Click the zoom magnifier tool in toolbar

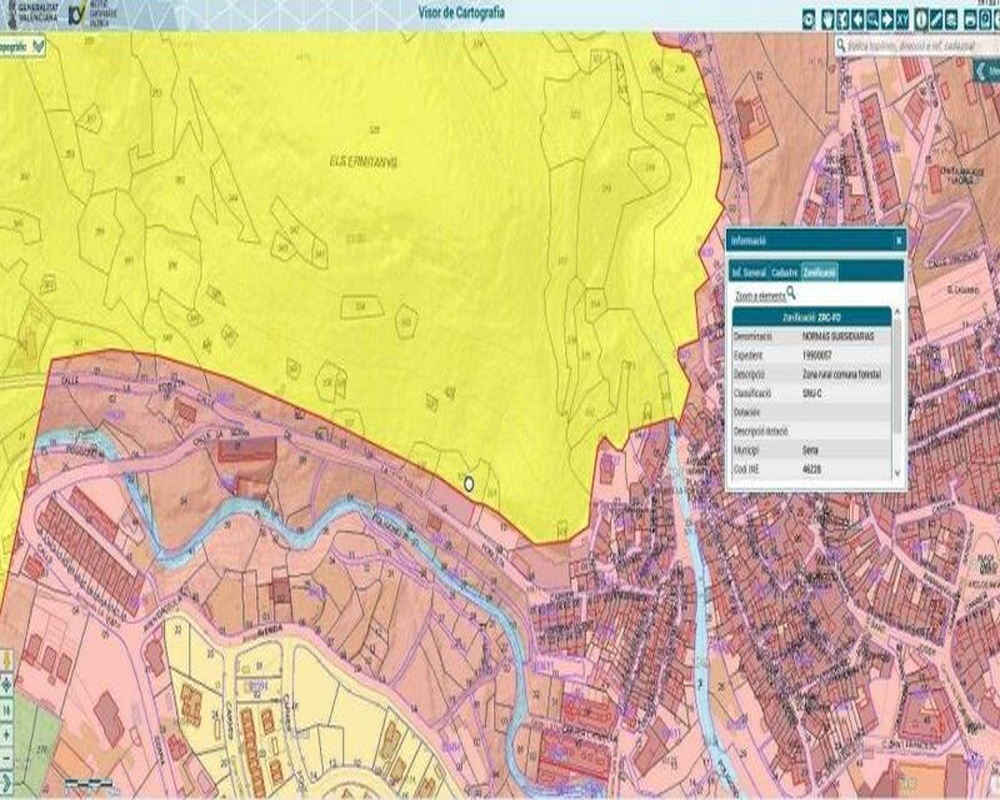pos(873,18)
